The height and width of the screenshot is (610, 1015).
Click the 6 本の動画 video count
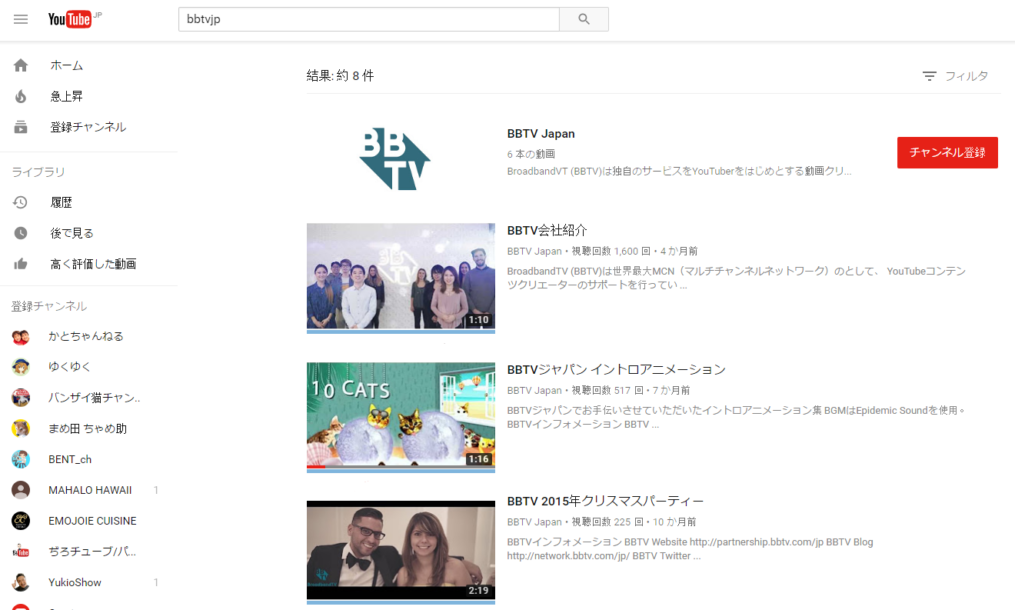[x=531, y=154]
